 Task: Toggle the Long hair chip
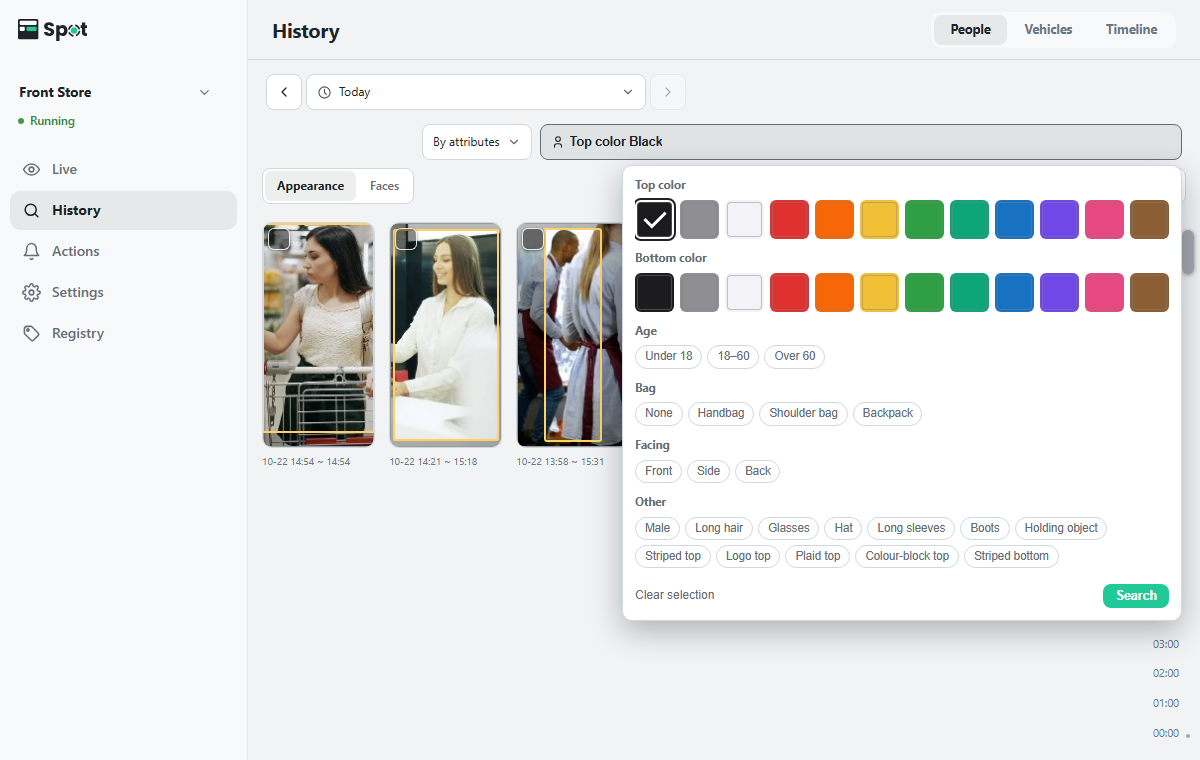pyautogui.click(x=719, y=528)
